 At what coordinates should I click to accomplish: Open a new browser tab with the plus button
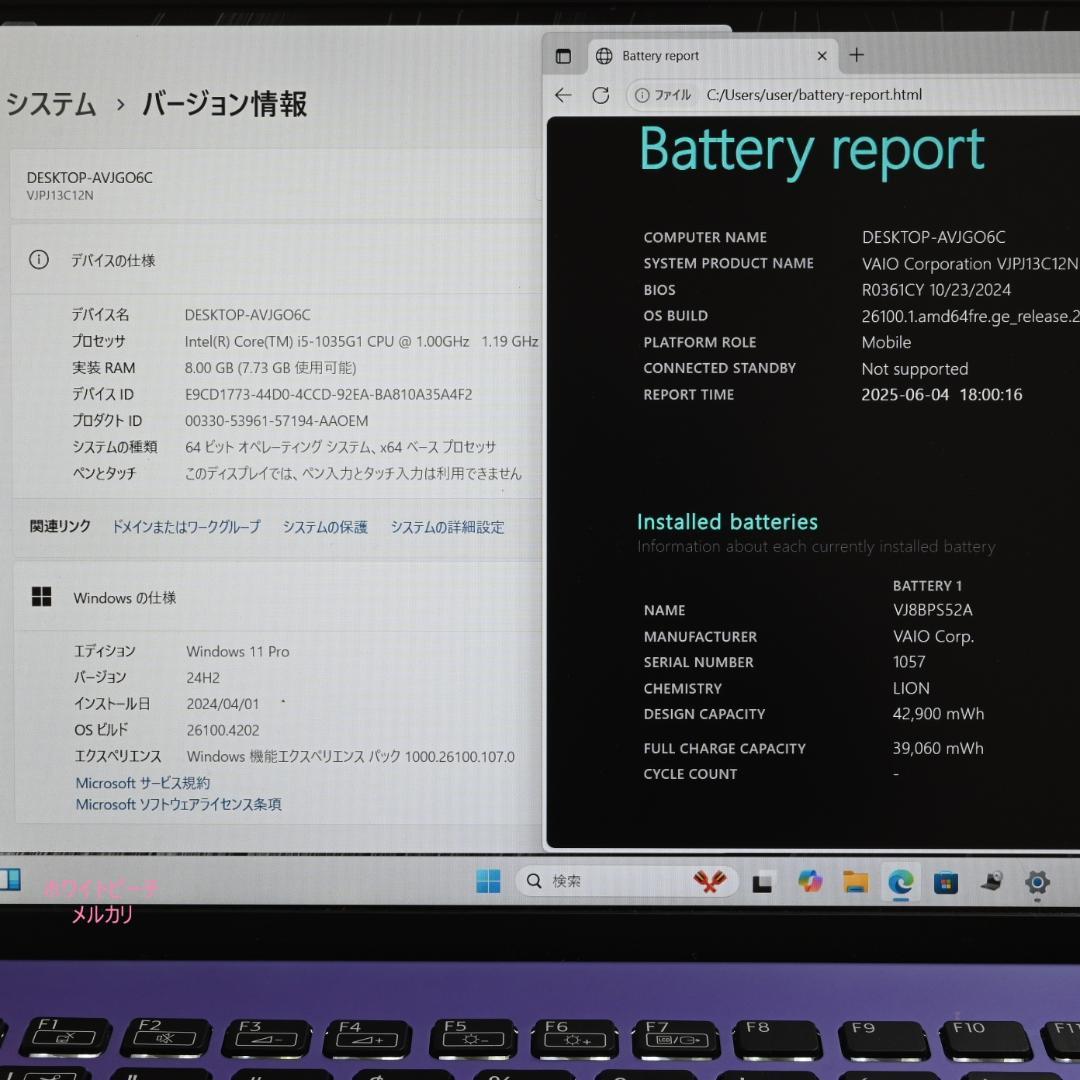click(856, 56)
